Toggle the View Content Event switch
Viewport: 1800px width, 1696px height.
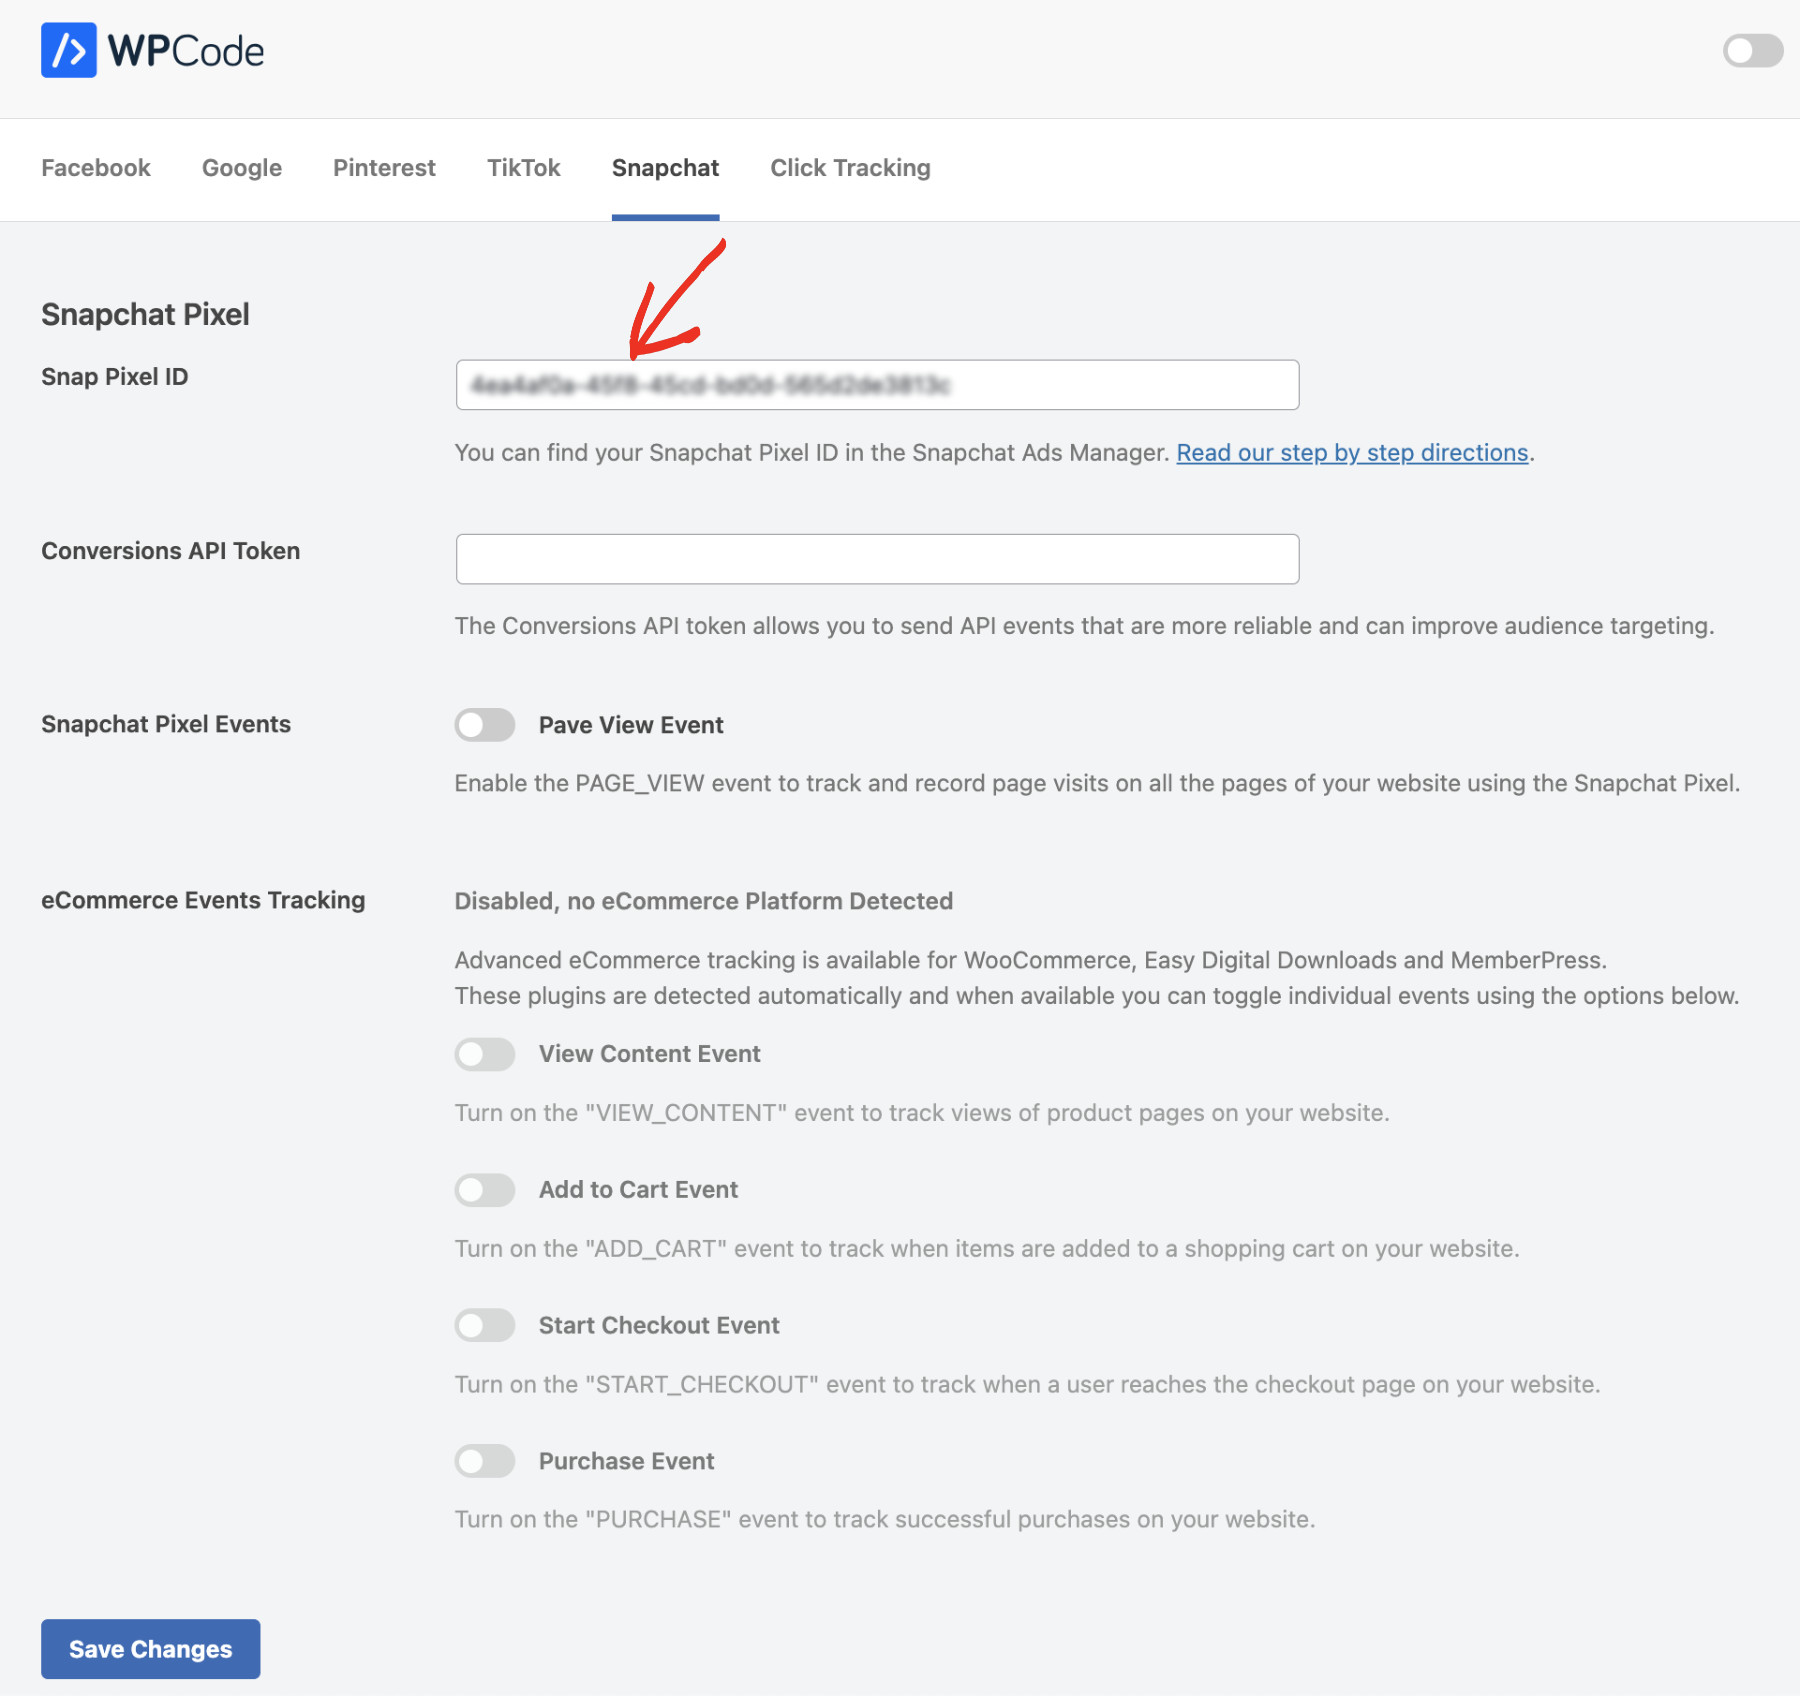485,1054
